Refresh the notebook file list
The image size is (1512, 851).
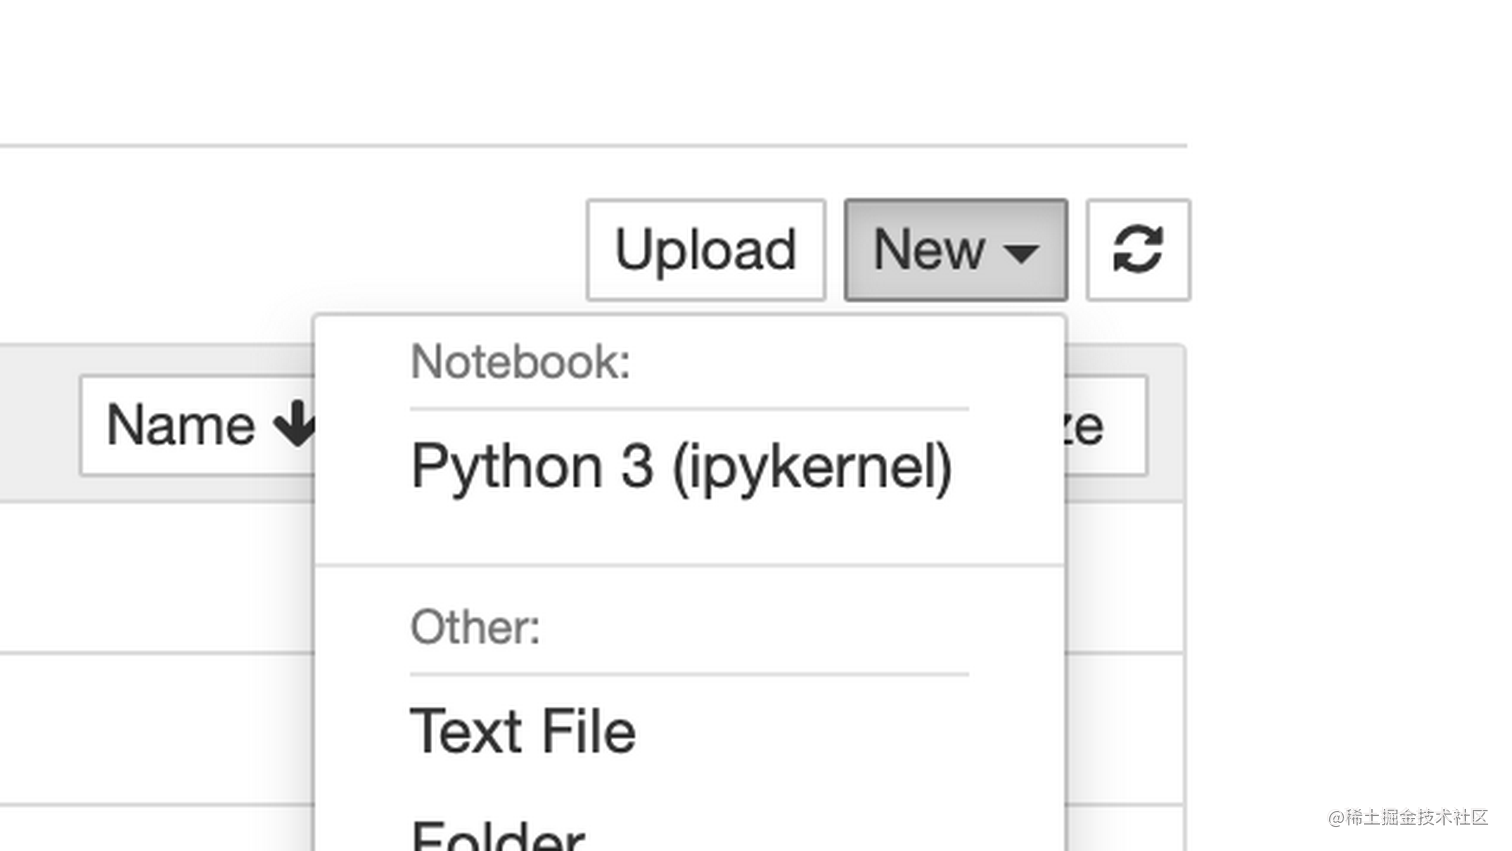point(1138,250)
